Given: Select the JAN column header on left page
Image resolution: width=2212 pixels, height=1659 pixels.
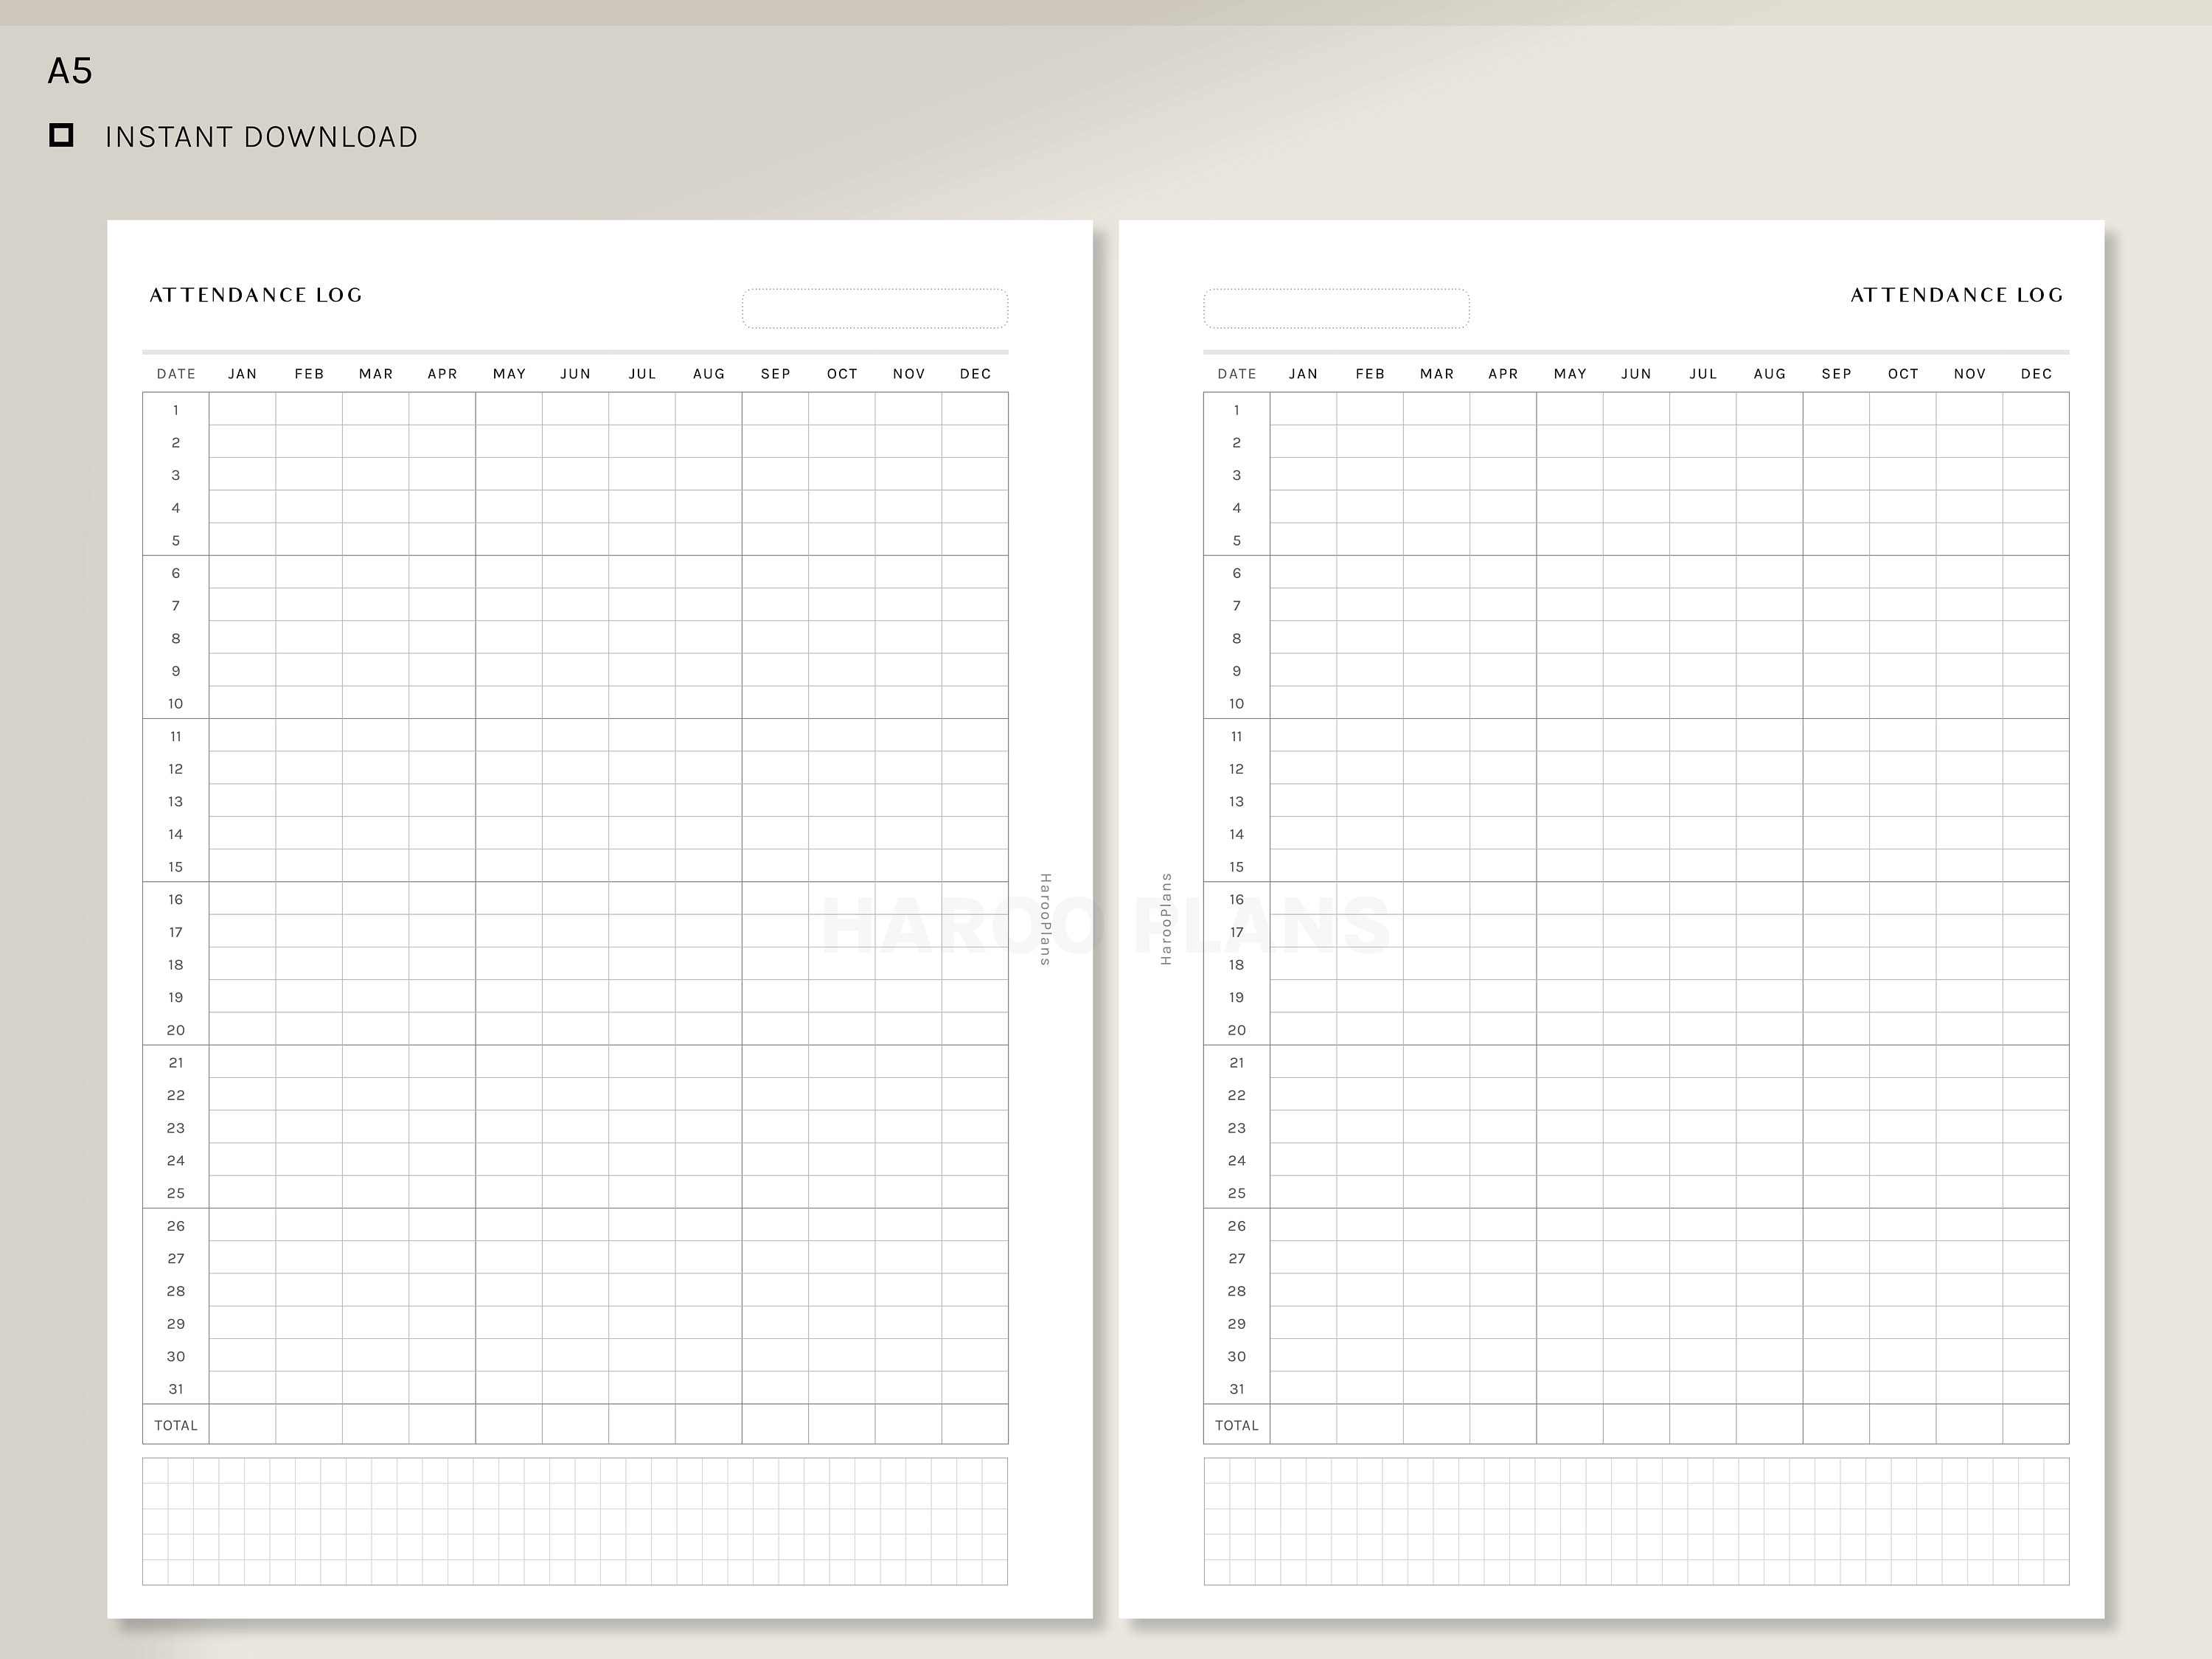Looking at the screenshot, I should pyautogui.click(x=242, y=373).
